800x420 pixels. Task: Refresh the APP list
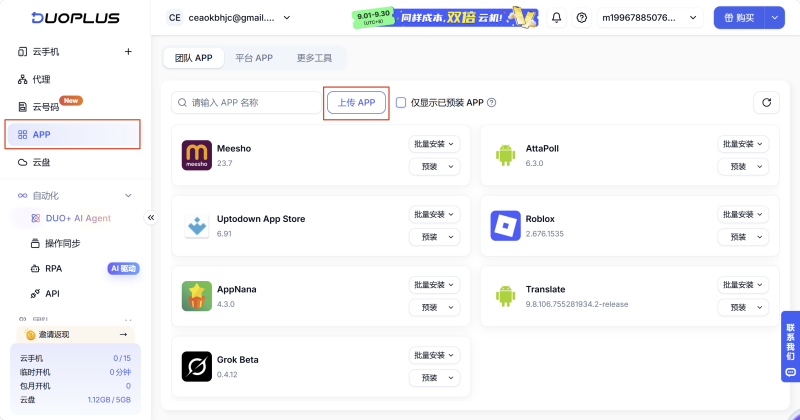[766, 103]
